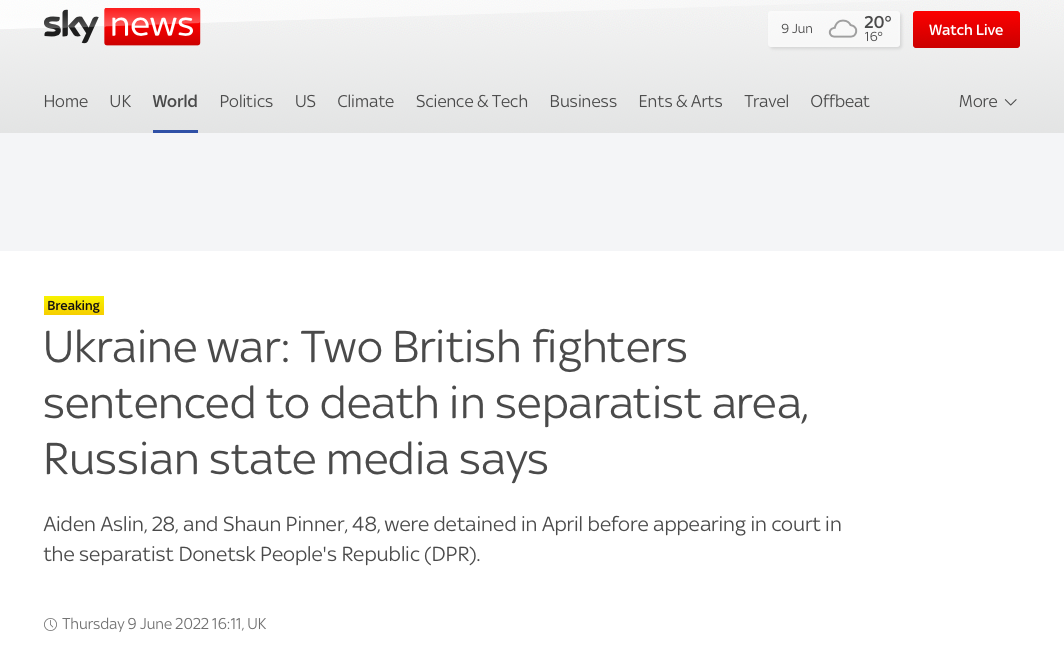Click the Ukraine war article headline
1064x658 pixels.
coord(426,403)
